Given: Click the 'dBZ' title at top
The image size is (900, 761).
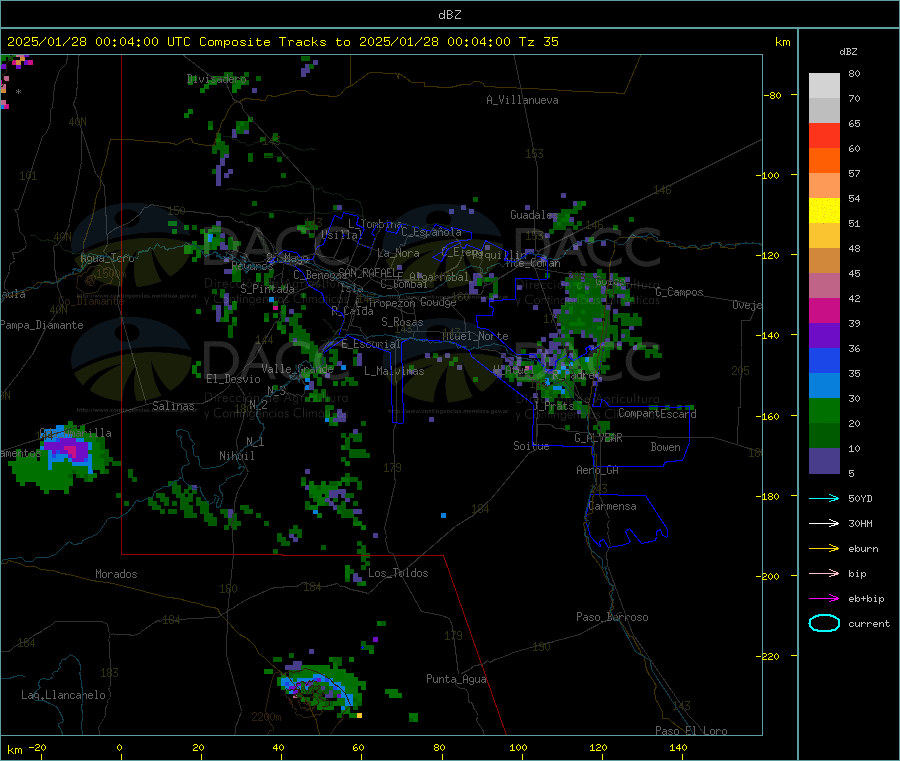Looking at the screenshot, I should tap(449, 15).
